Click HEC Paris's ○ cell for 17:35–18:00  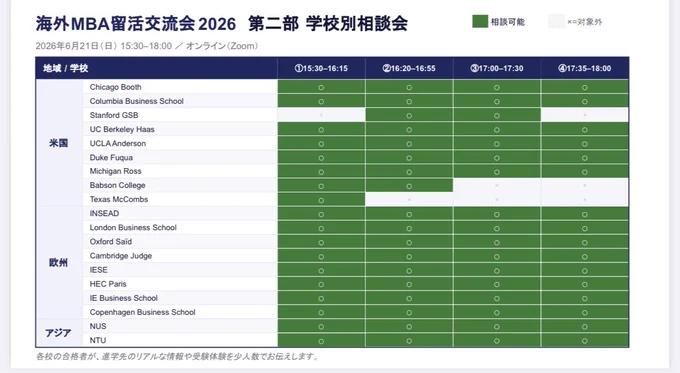585,284
